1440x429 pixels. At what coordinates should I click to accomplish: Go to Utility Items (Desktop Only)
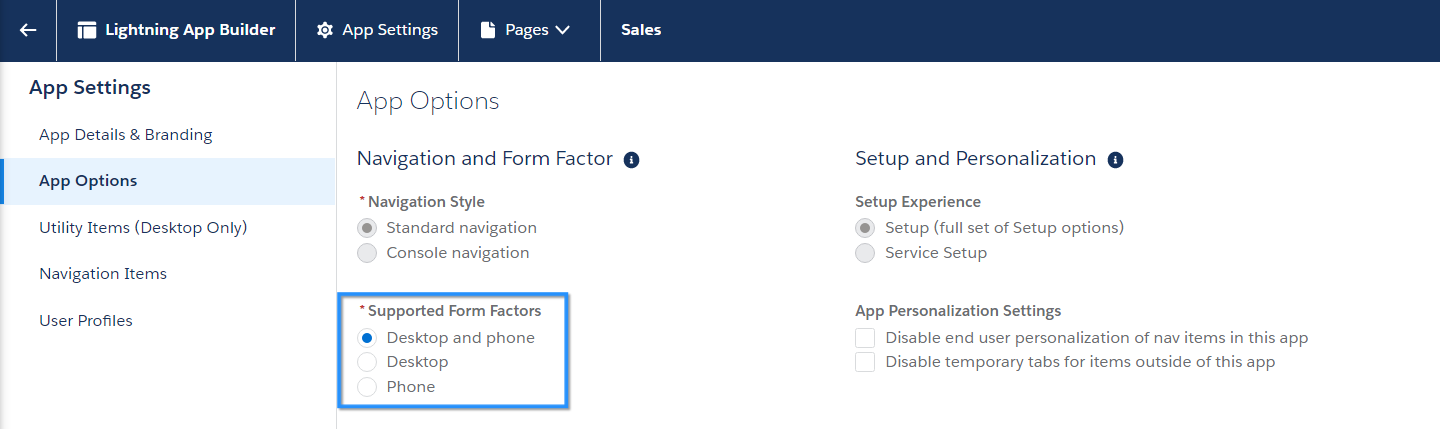point(143,228)
